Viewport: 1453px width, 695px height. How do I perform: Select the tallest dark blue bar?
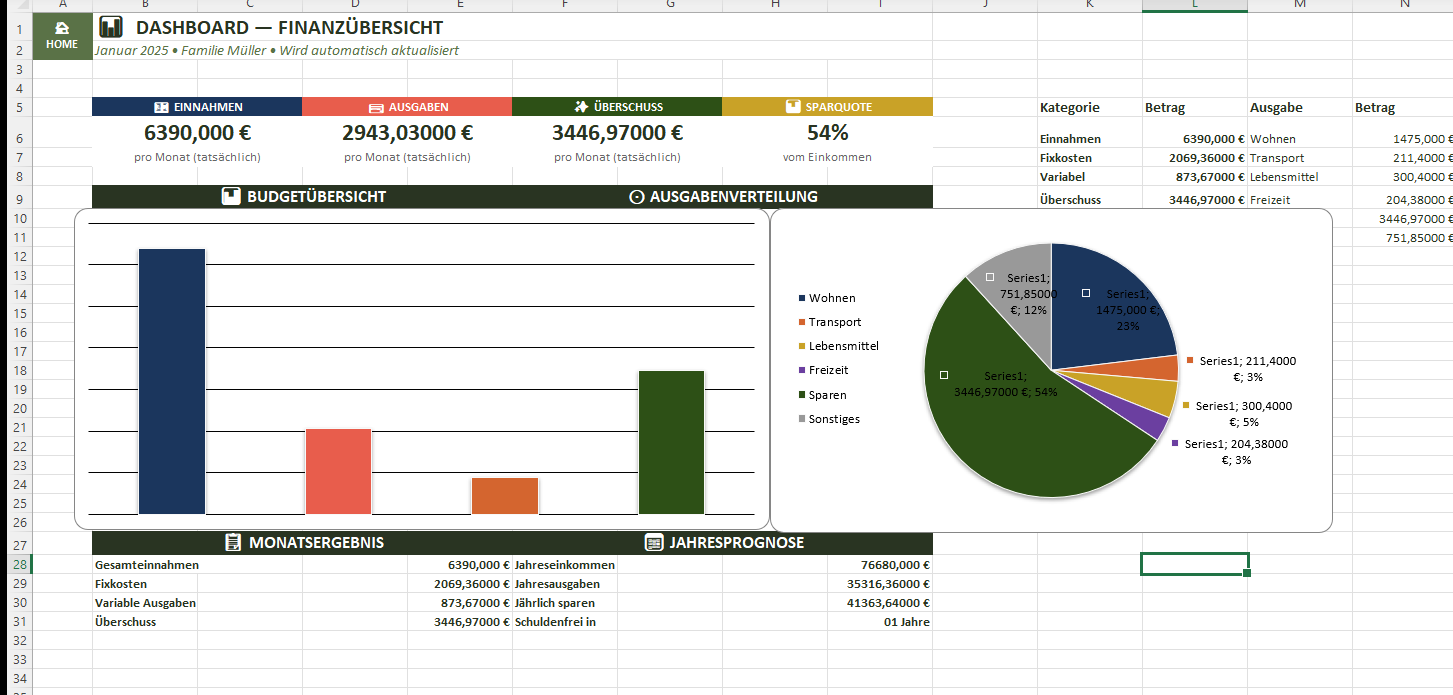172,380
